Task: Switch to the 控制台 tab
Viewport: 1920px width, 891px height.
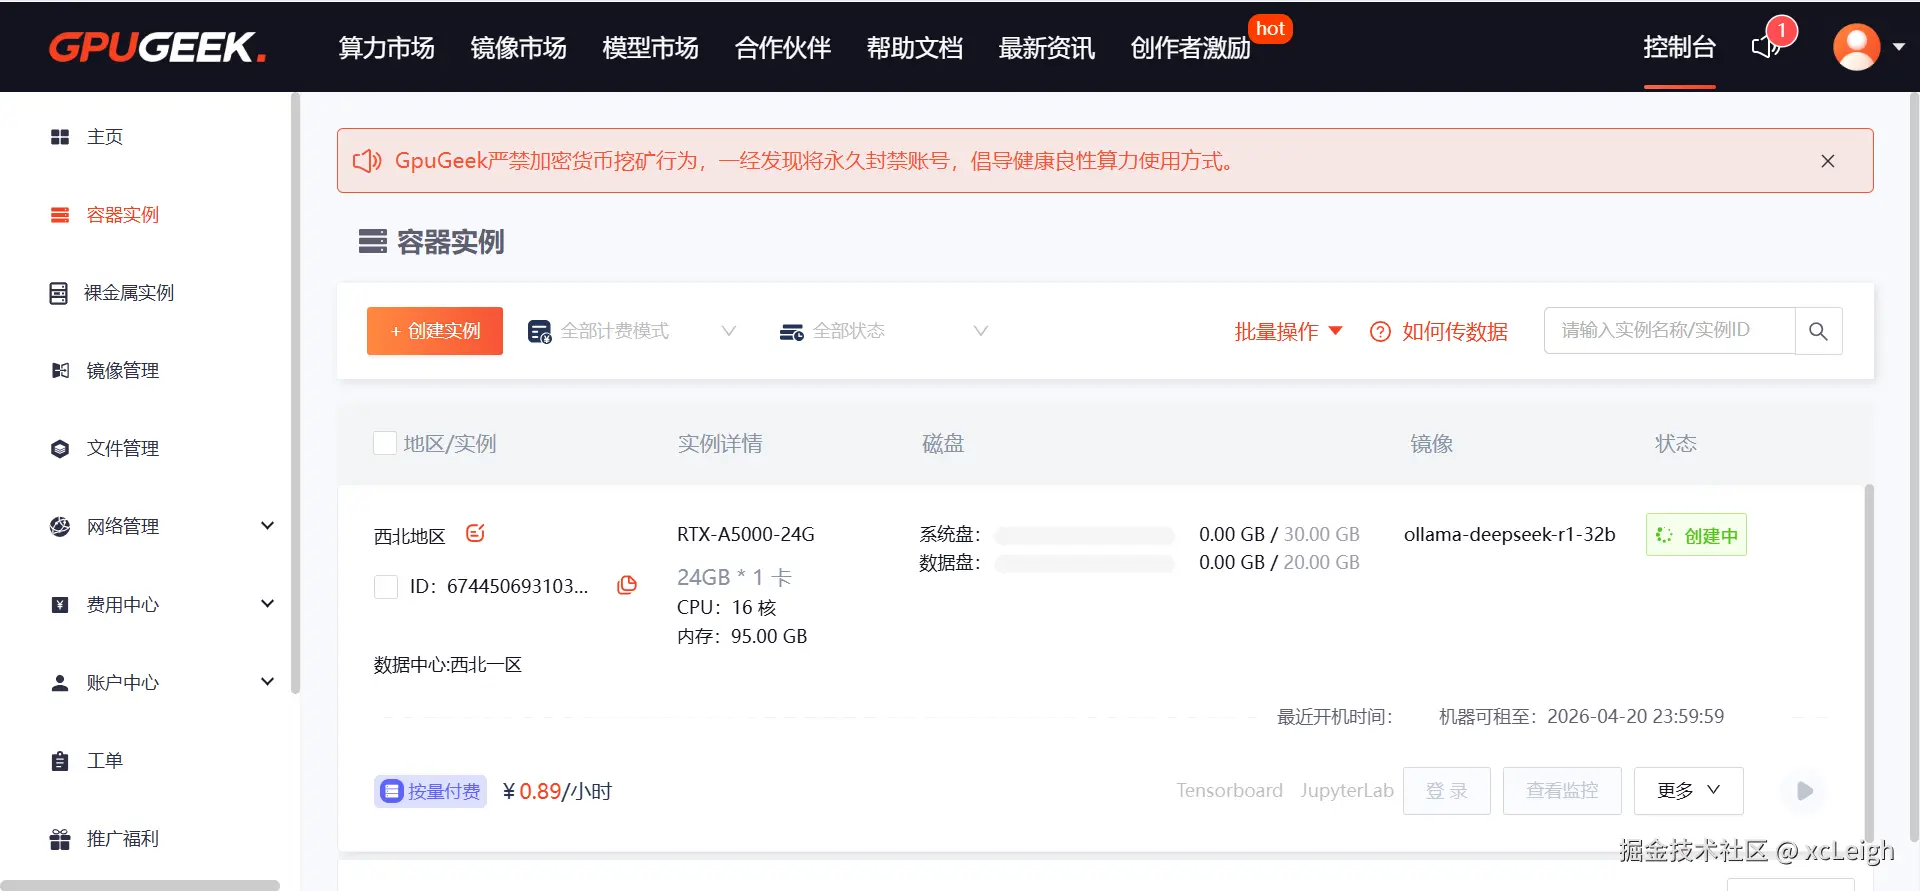Action: [1679, 47]
